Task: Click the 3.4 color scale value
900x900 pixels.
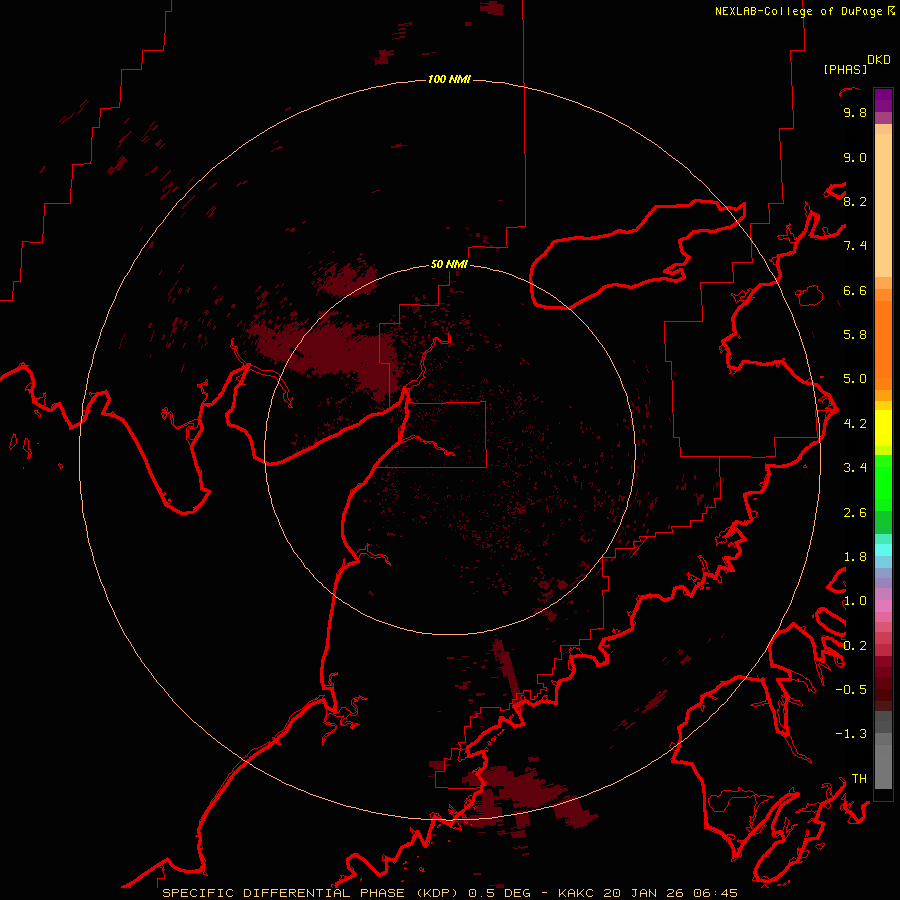Action: click(x=855, y=468)
